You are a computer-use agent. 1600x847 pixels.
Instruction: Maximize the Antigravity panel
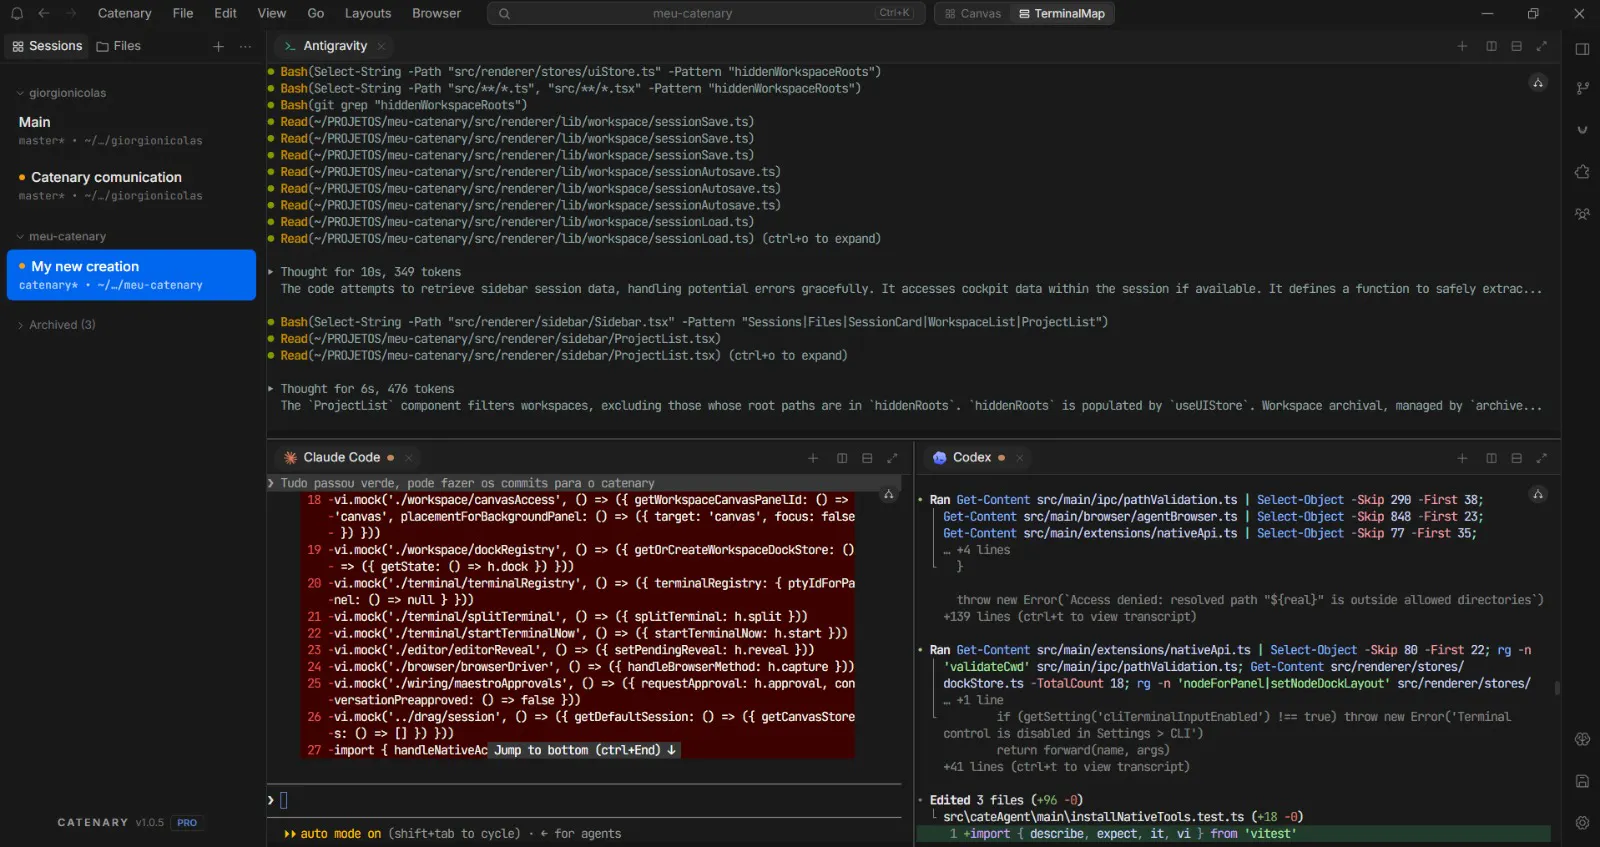click(x=1541, y=46)
